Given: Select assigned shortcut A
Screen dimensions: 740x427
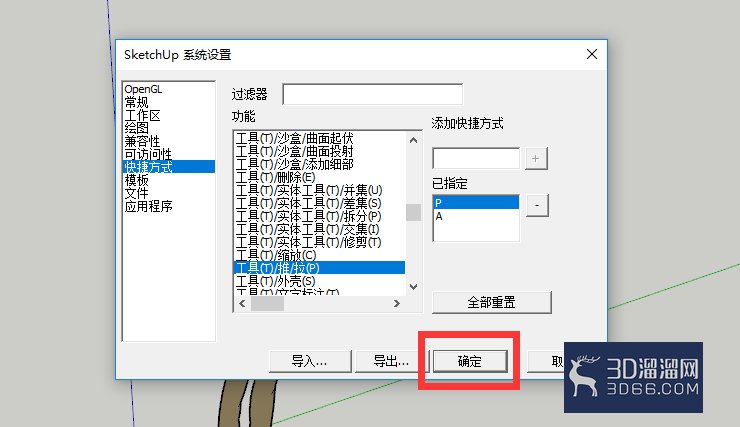Looking at the screenshot, I should pos(476,216).
